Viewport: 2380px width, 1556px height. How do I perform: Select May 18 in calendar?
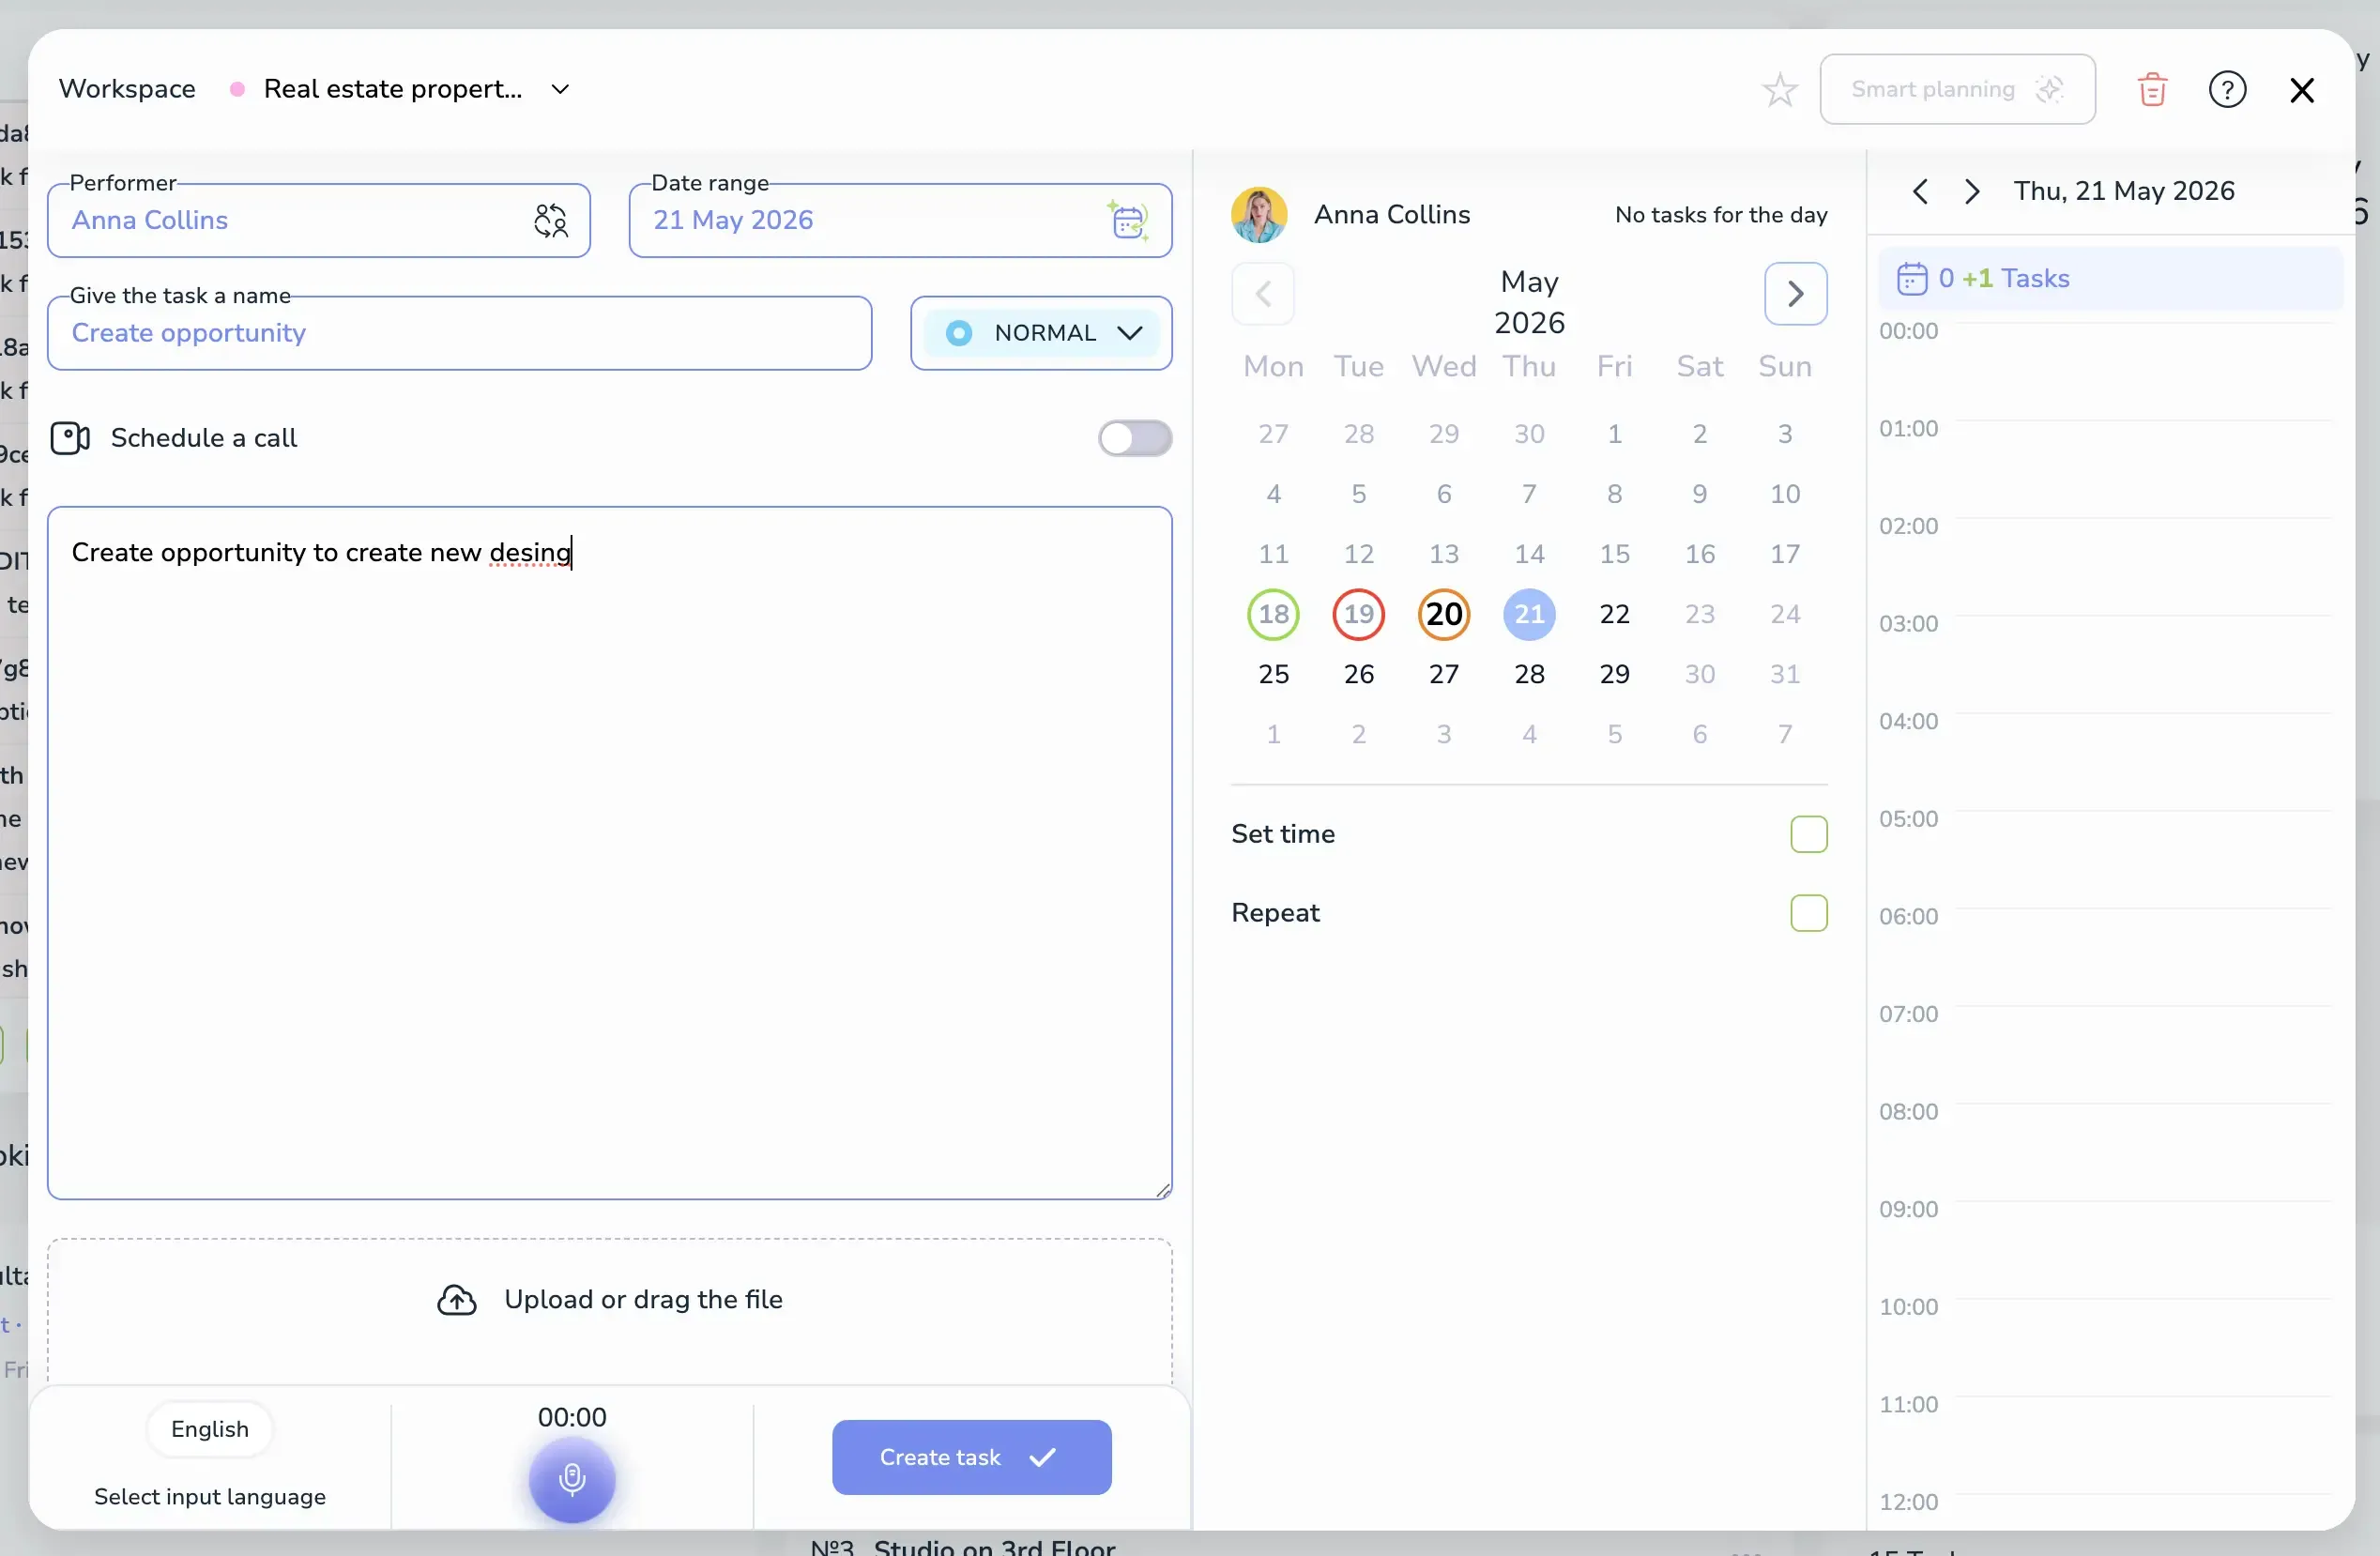[1273, 614]
